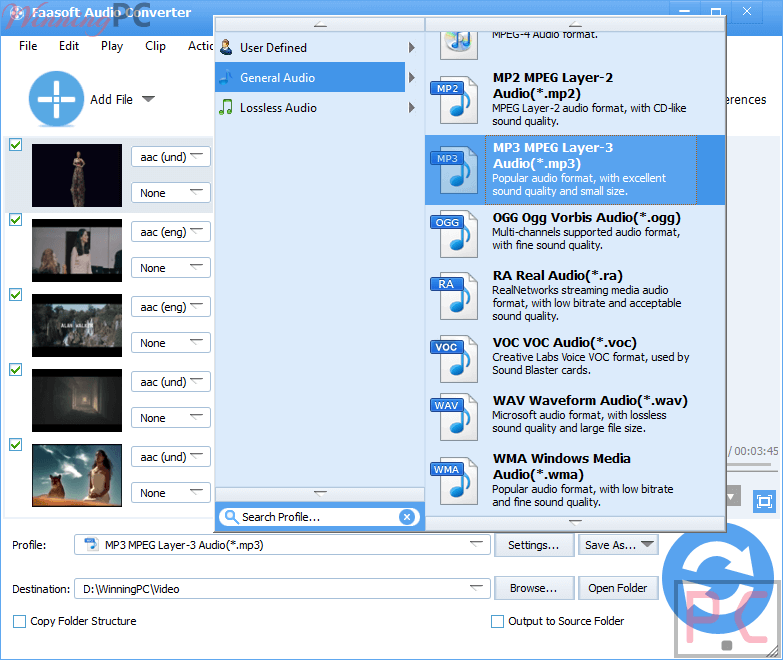This screenshot has height=660, width=783.
Task: Open second file's aac (eng) audio dropdown
Action: click(171, 232)
